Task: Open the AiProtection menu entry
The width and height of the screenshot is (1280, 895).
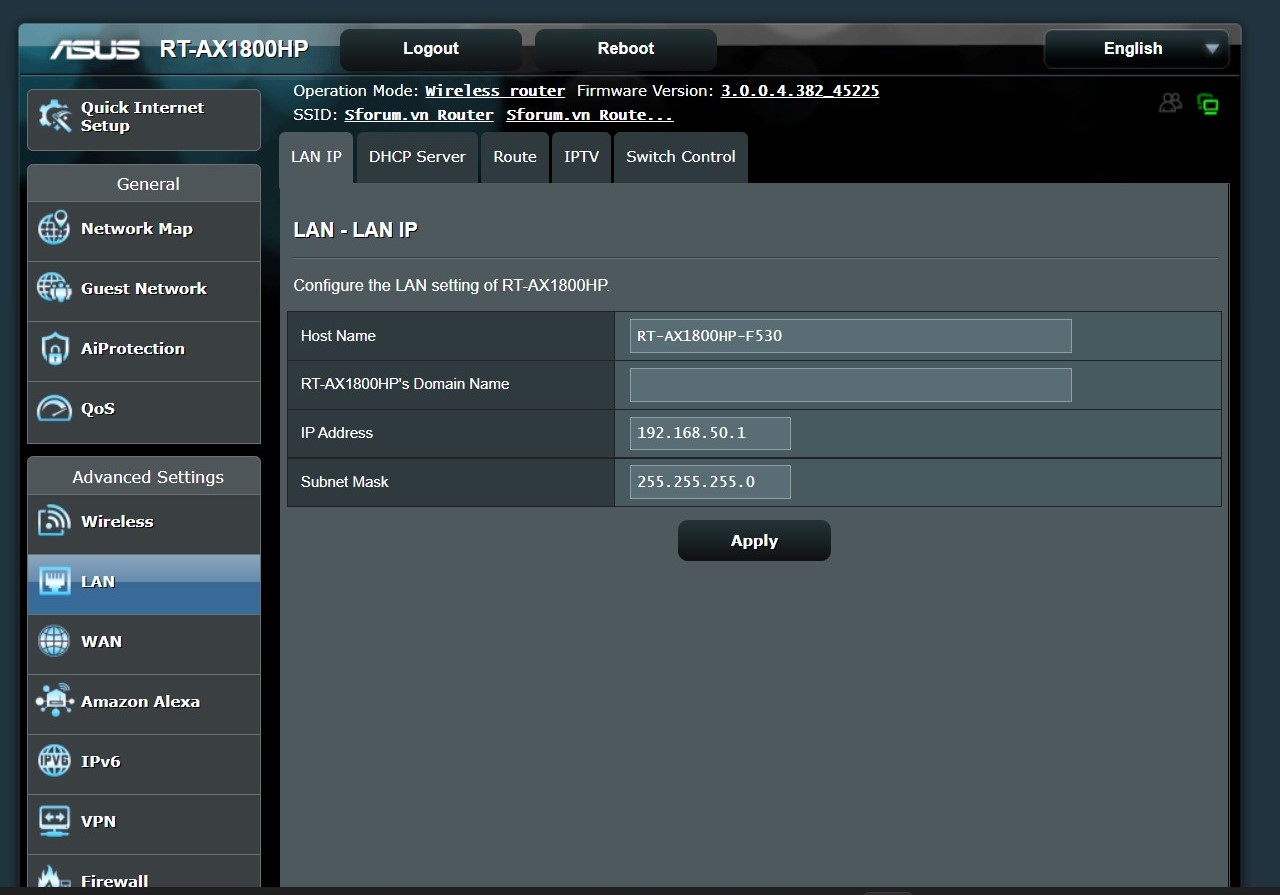Action: click(144, 349)
